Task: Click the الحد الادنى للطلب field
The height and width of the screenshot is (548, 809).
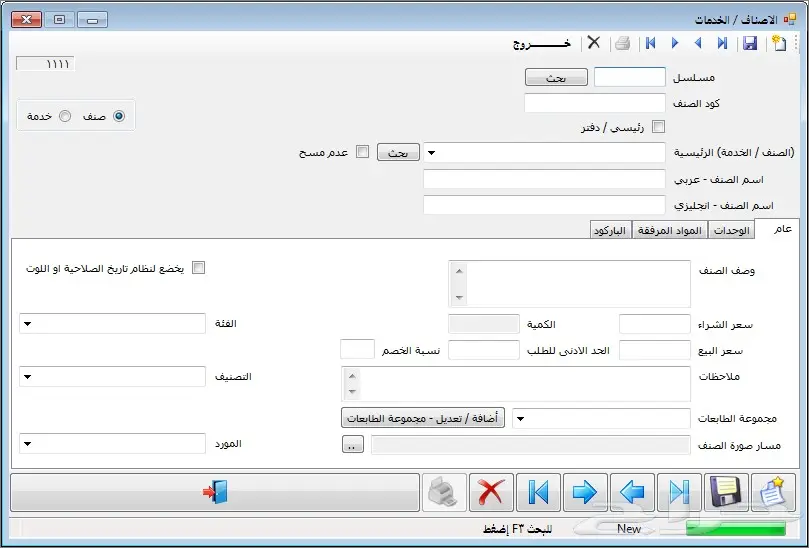Action: 484,350
